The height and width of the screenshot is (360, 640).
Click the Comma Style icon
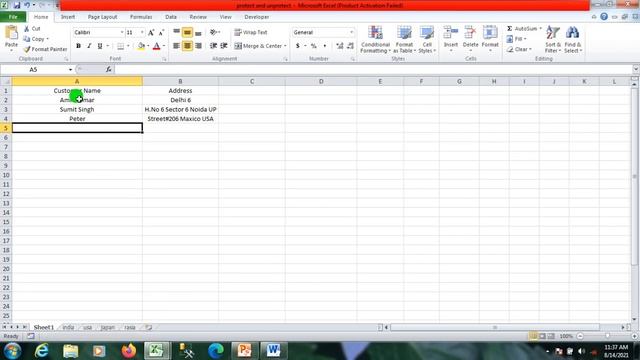pos(325,46)
